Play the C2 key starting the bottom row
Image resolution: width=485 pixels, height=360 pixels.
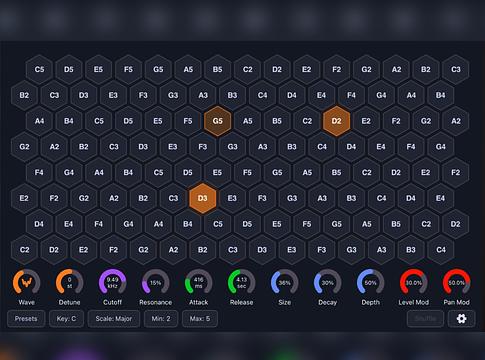tap(24, 250)
